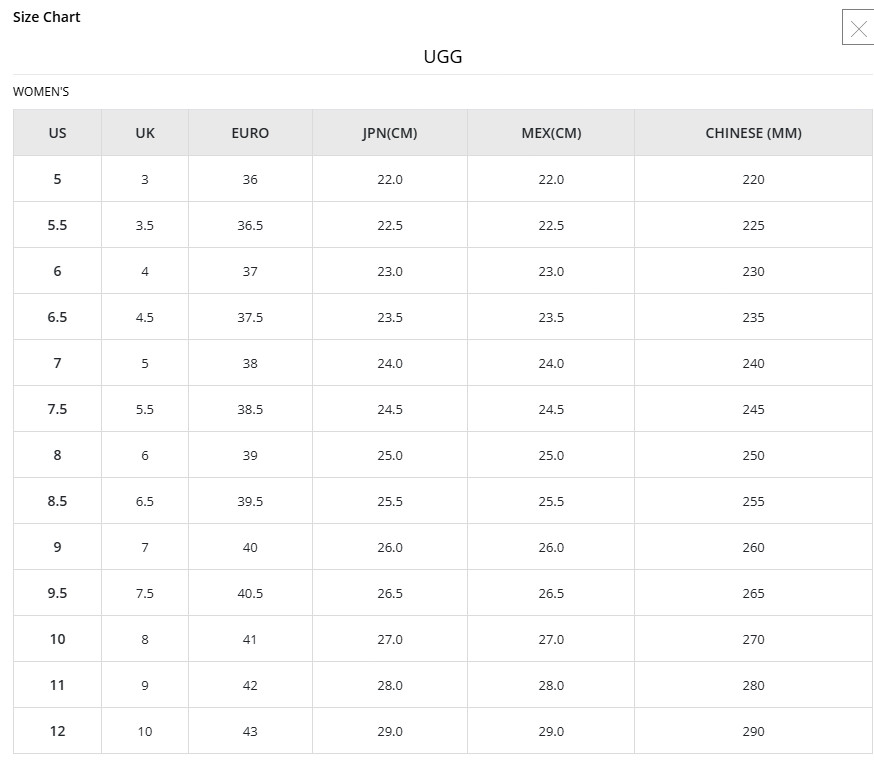
Task: Click the CHINESE (MM) column header
Action: tap(753, 133)
